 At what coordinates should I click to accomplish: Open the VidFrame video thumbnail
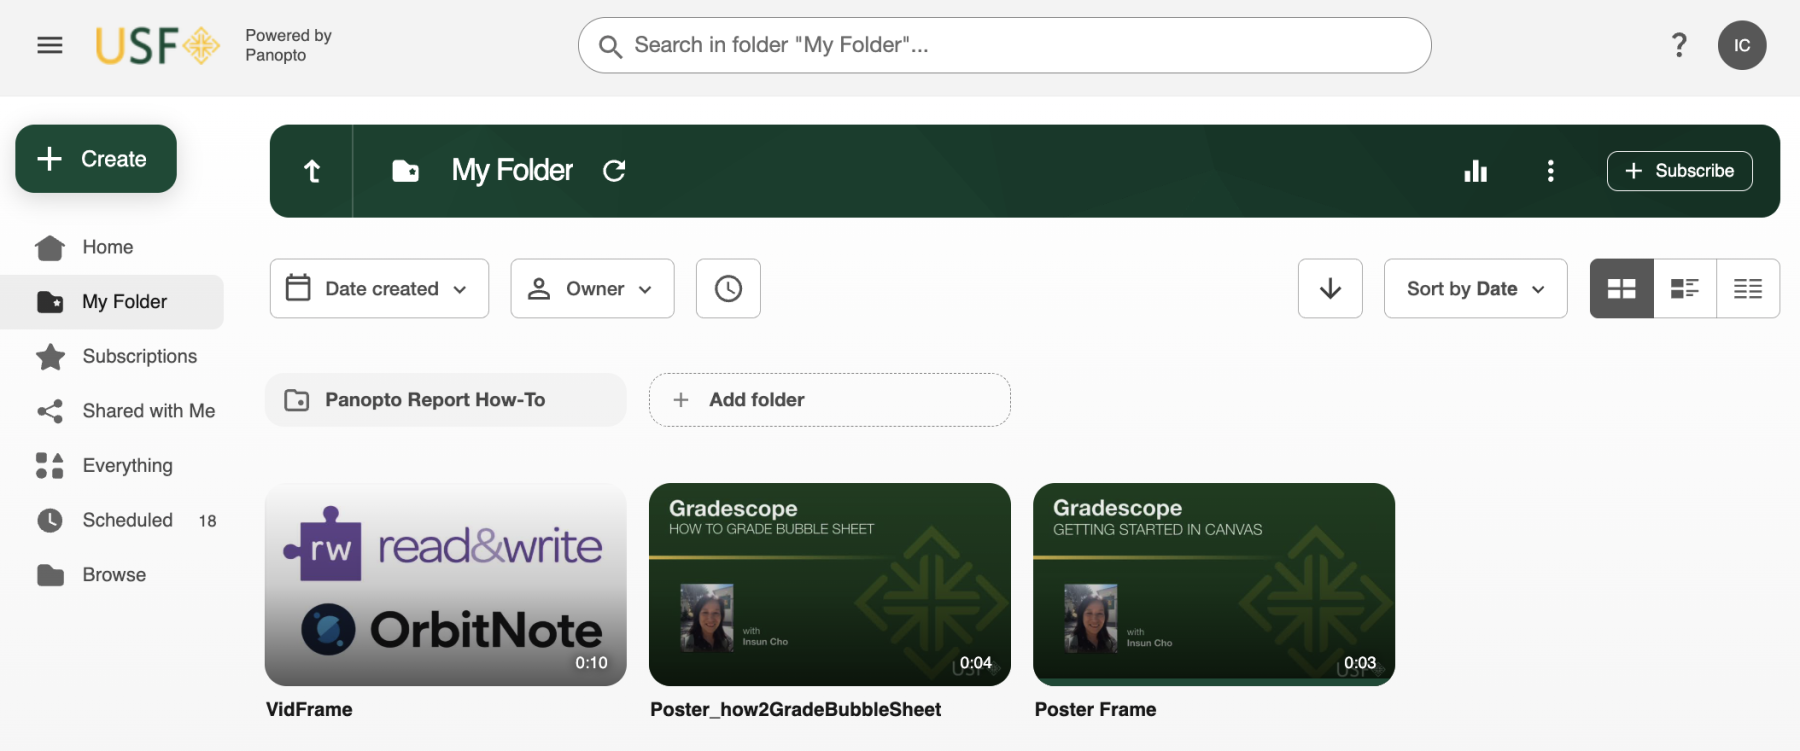(x=446, y=585)
